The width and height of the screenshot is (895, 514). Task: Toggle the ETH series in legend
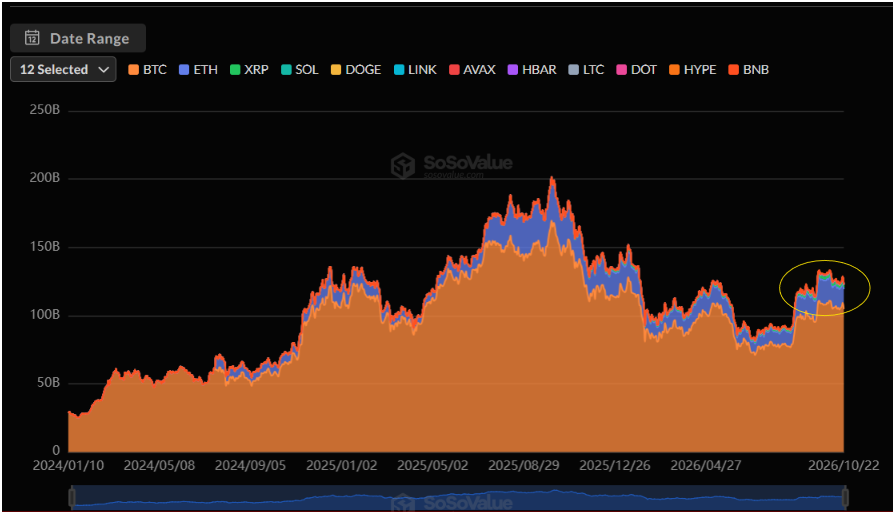pos(198,70)
